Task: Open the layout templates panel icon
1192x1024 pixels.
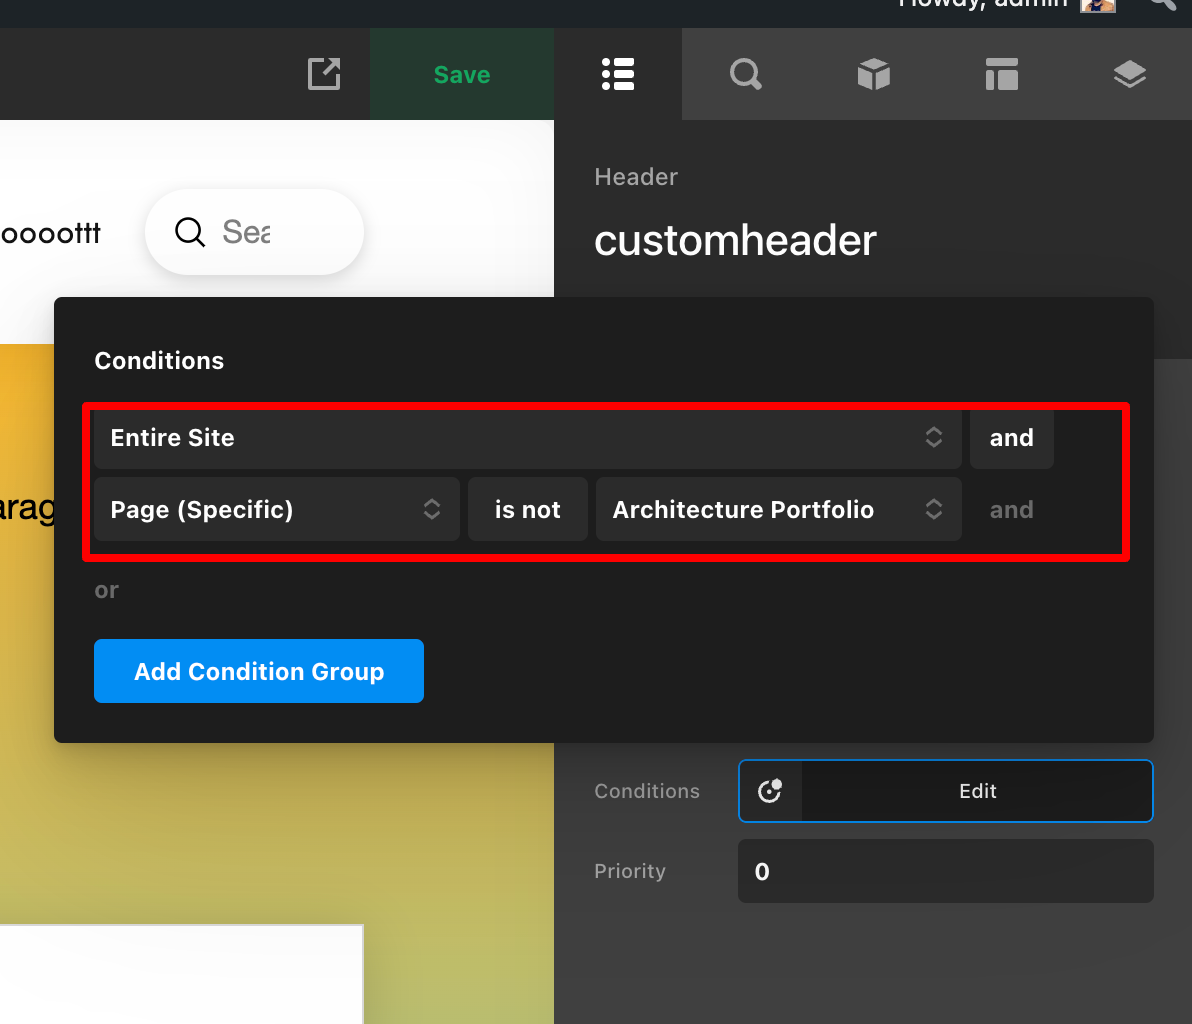Action: (1001, 74)
